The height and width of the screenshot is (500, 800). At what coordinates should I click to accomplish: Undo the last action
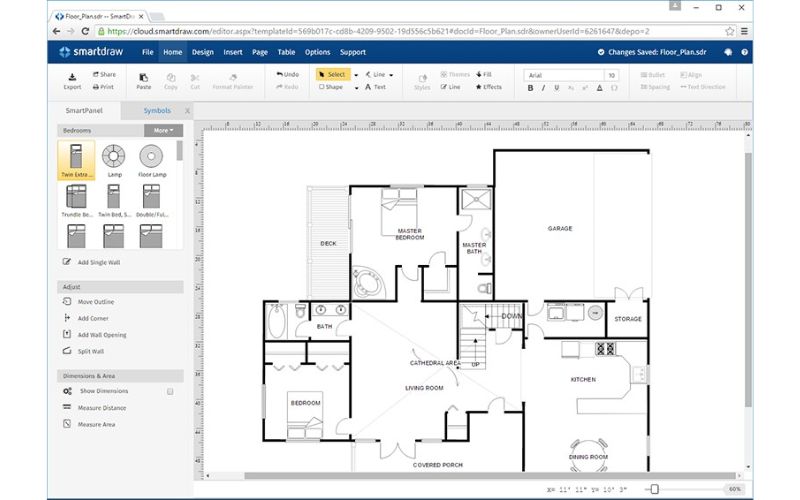(288, 74)
